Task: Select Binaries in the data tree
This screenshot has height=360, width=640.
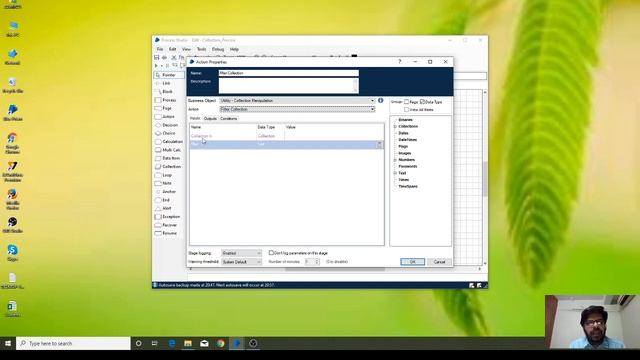Action: pos(405,120)
